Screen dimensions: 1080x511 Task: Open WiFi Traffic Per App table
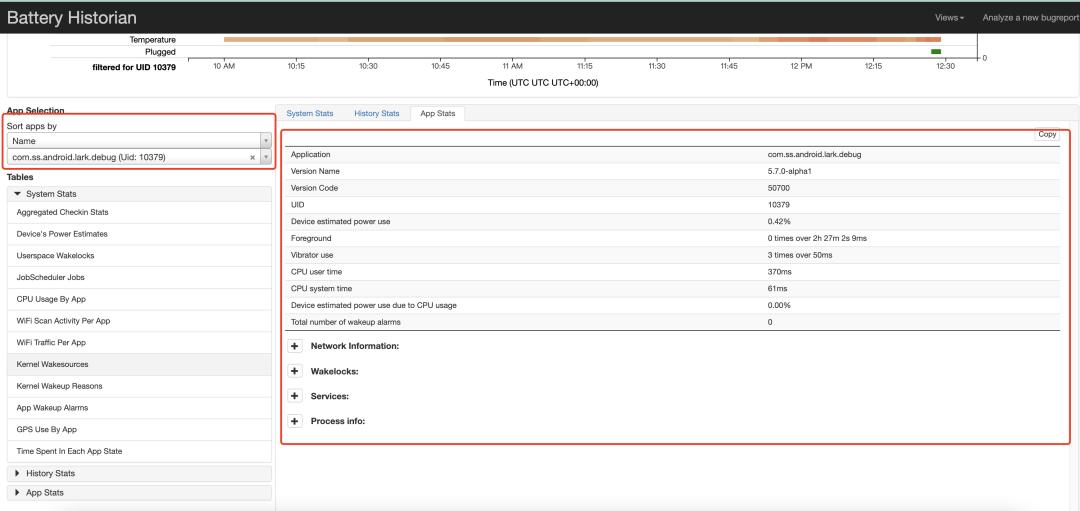pyautogui.click(x=139, y=342)
